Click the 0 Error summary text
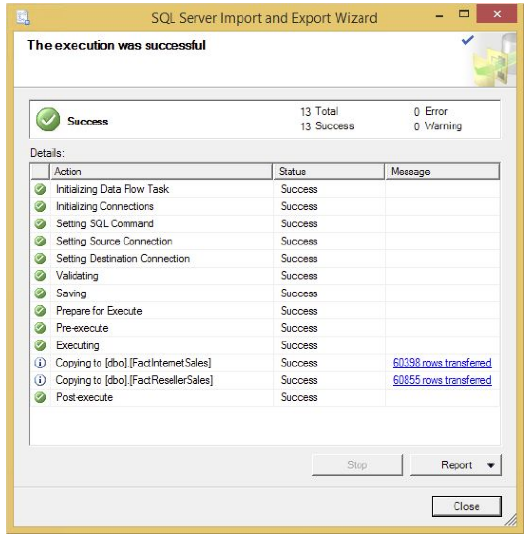Viewport: 527px width, 537px height. click(x=430, y=111)
